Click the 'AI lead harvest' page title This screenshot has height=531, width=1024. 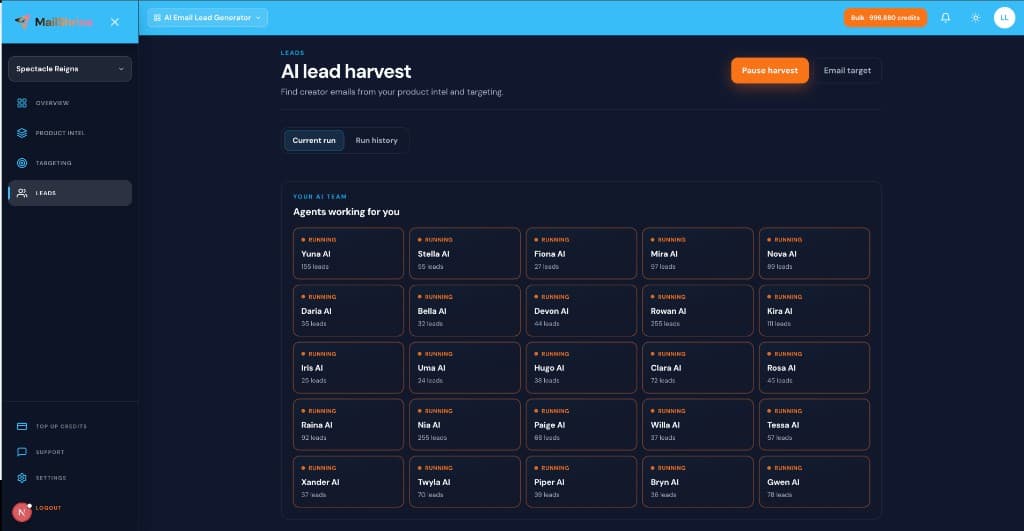(x=346, y=71)
